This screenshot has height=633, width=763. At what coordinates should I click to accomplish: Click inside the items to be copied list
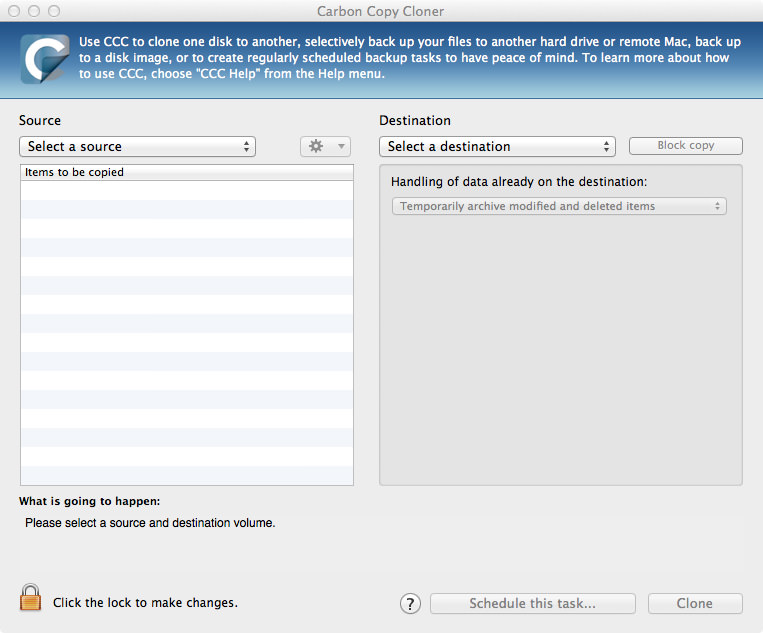pos(187,333)
